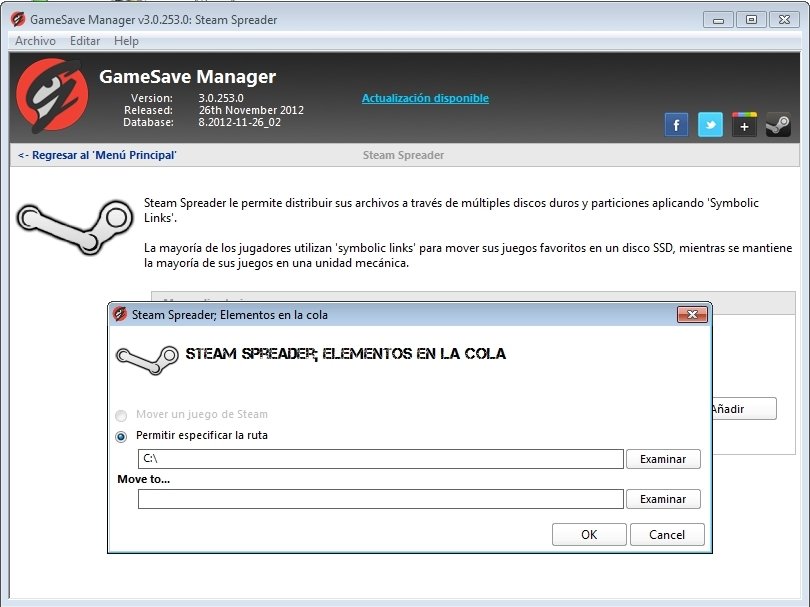Open the Twitter social icon
Screen dimensions: 810x607
710,124
